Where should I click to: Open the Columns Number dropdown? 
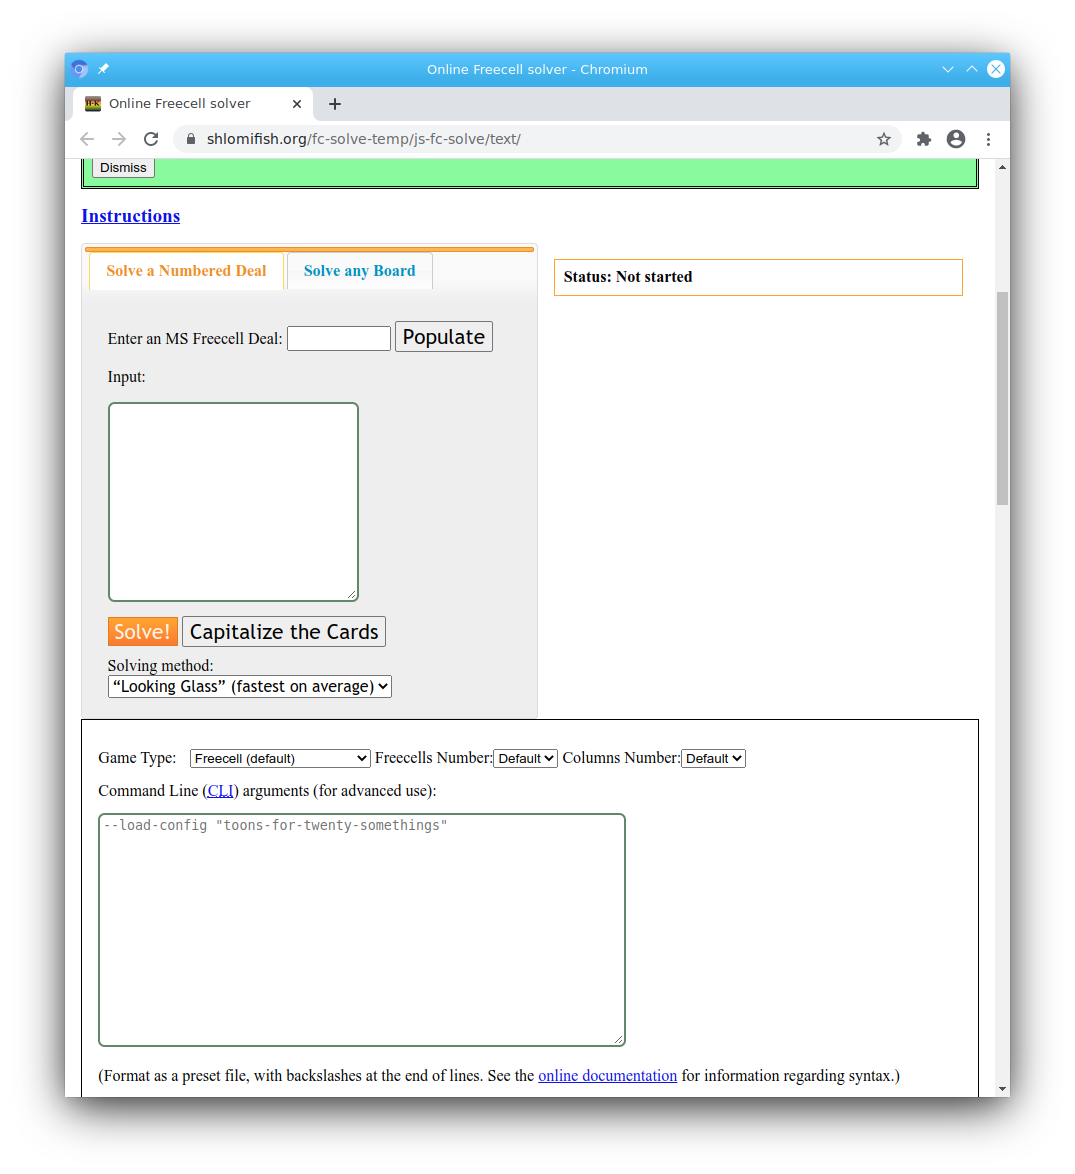point(713,758)
